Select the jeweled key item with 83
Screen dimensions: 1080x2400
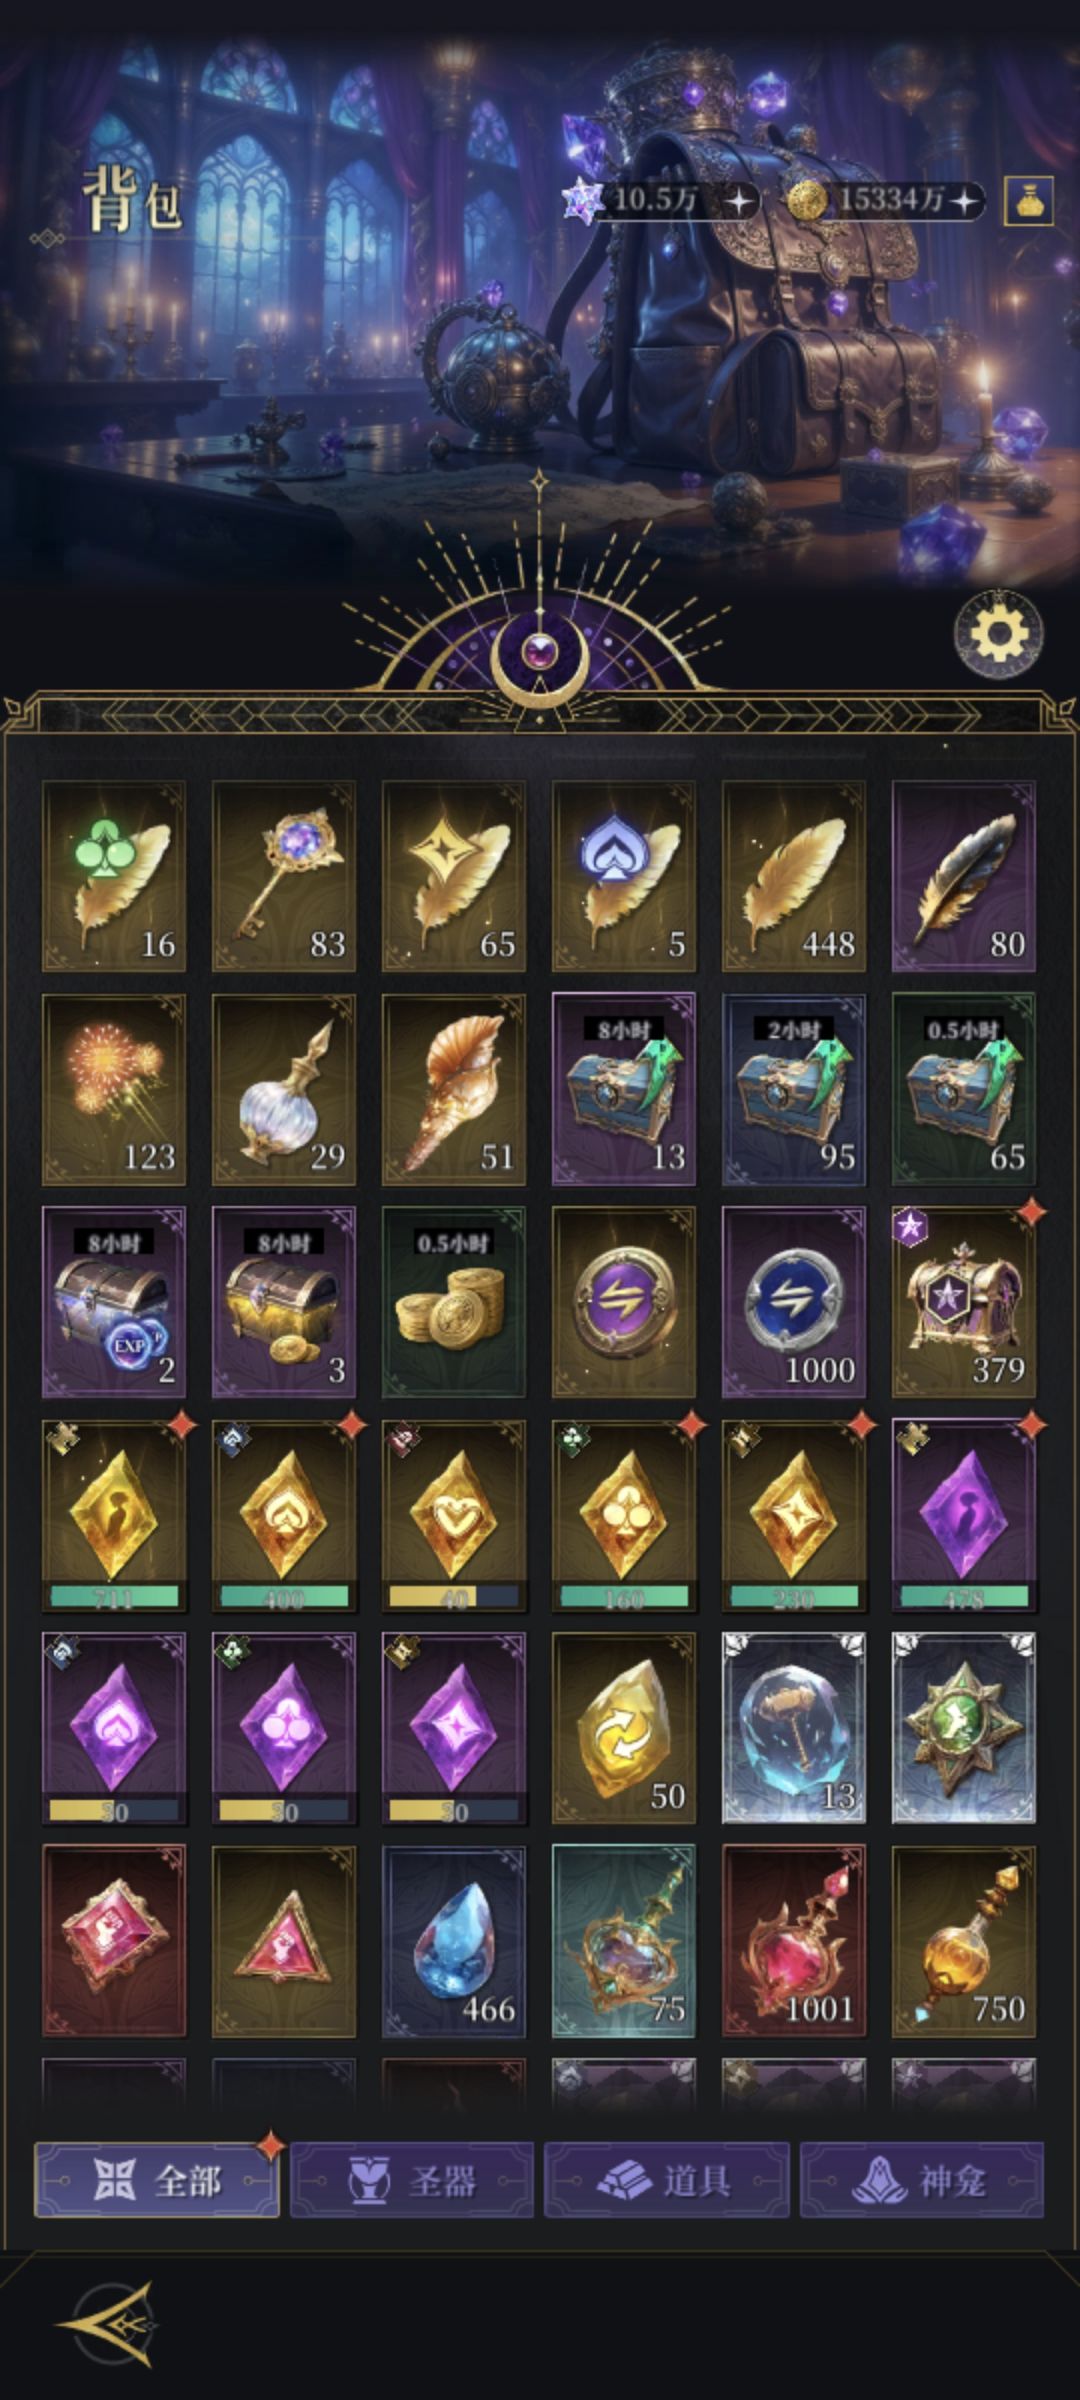coord(284,876)
